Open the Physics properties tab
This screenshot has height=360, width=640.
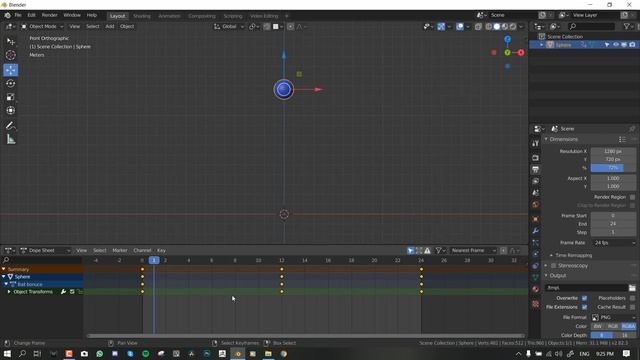click(536, 254)
